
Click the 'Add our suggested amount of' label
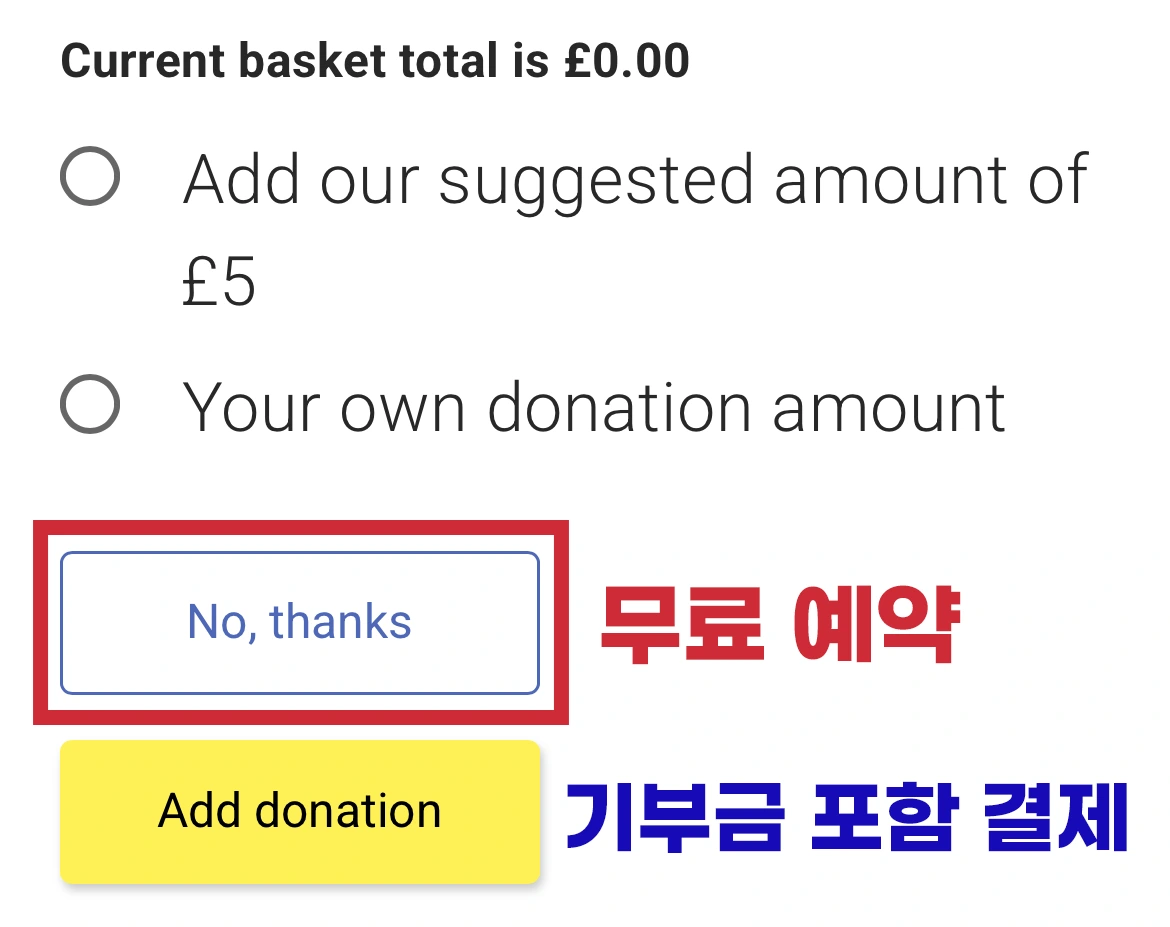(634, 180)
